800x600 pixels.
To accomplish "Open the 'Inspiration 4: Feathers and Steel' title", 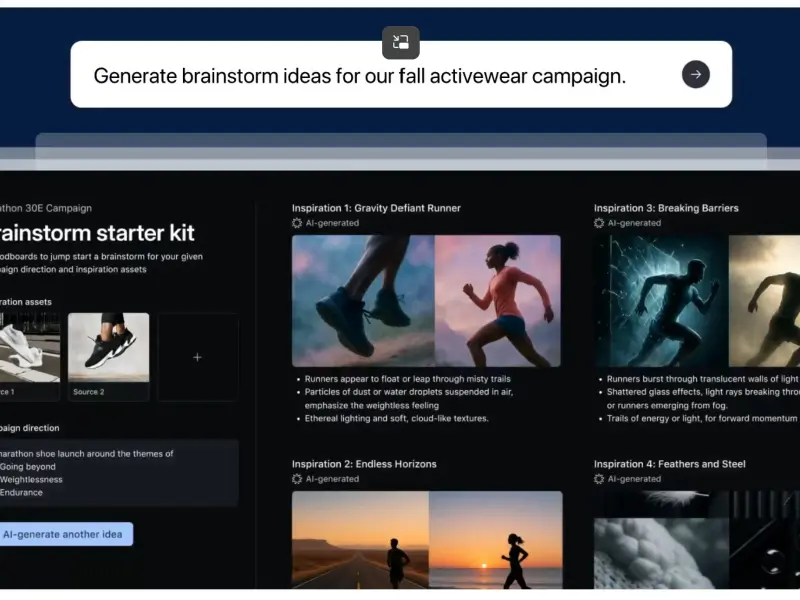I will (669, 464).
